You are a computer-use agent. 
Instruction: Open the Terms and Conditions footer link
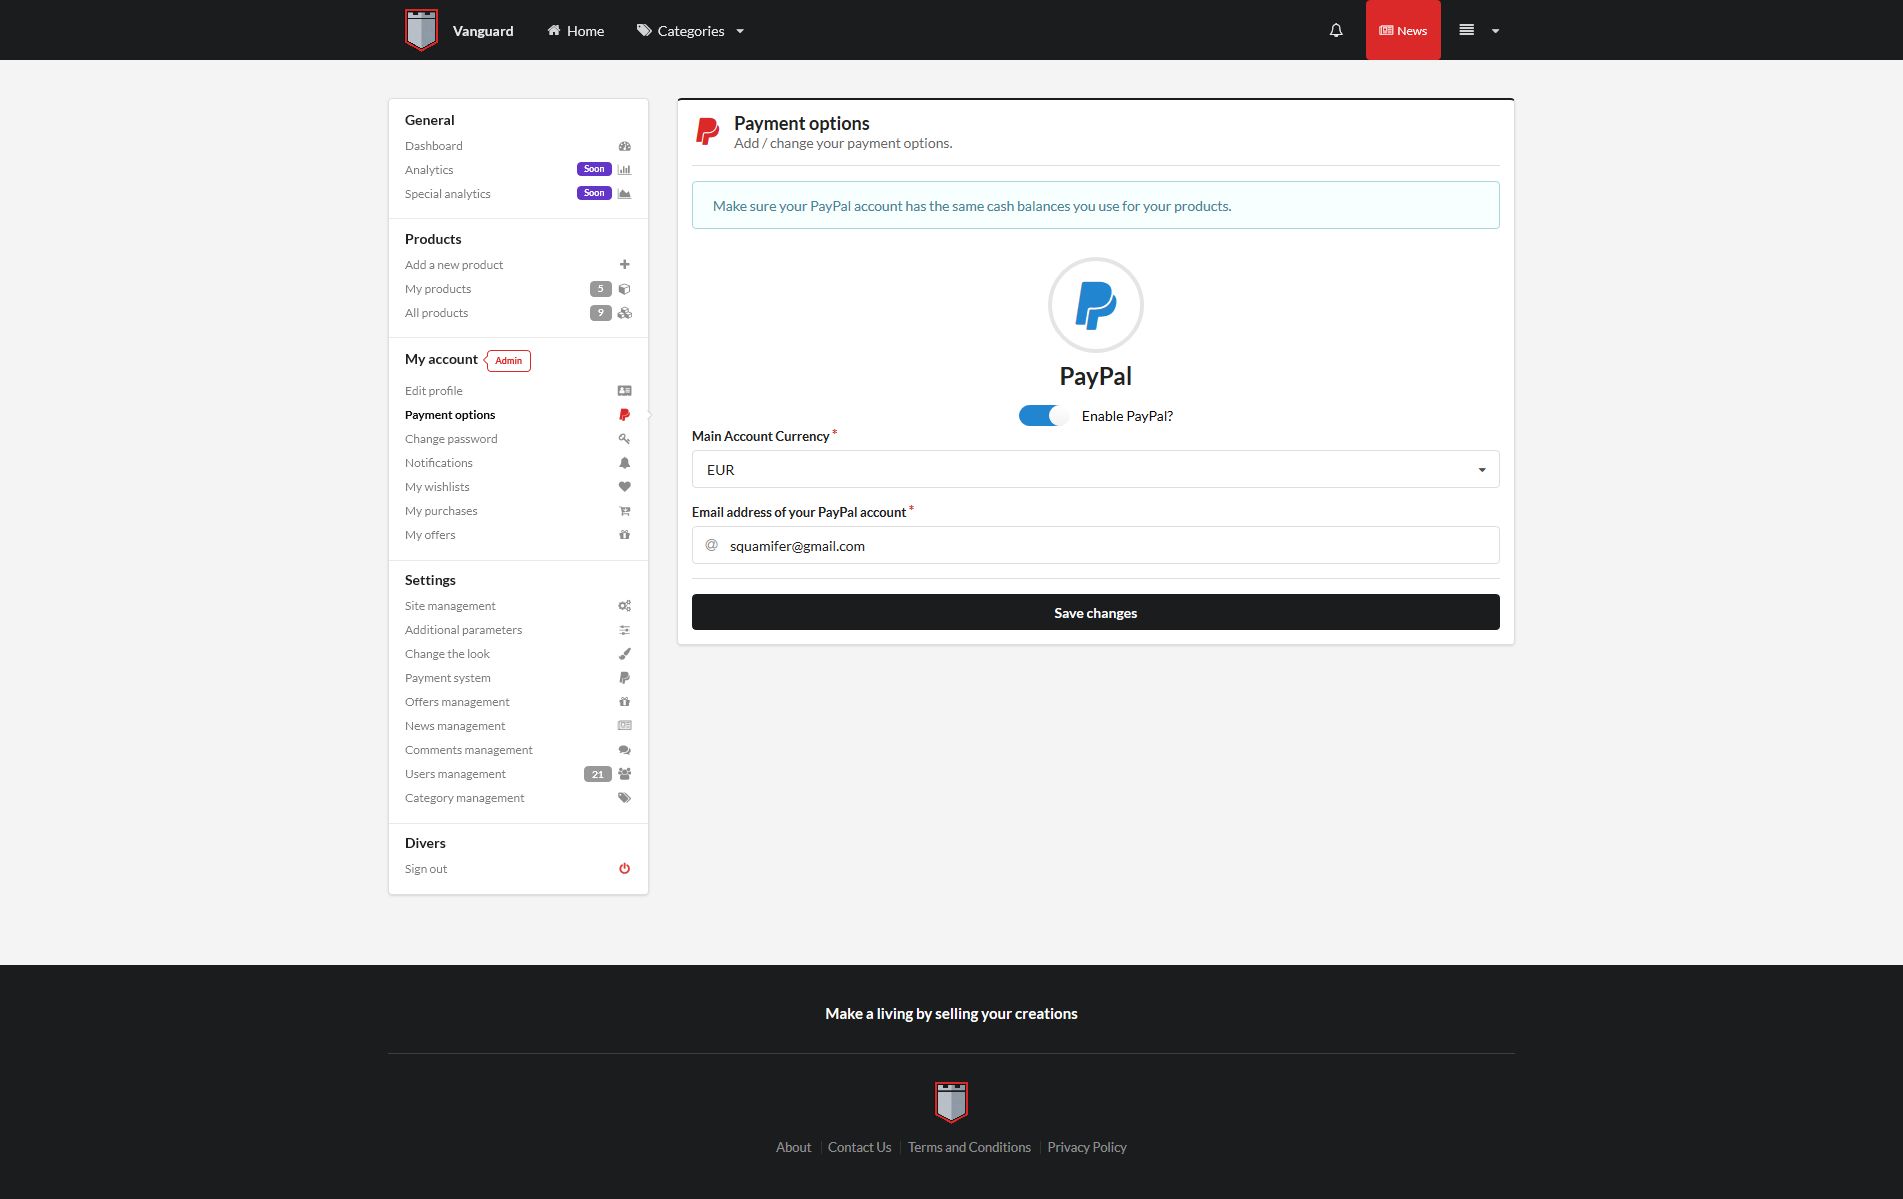pyautogui.click(x=969, y=1147)
